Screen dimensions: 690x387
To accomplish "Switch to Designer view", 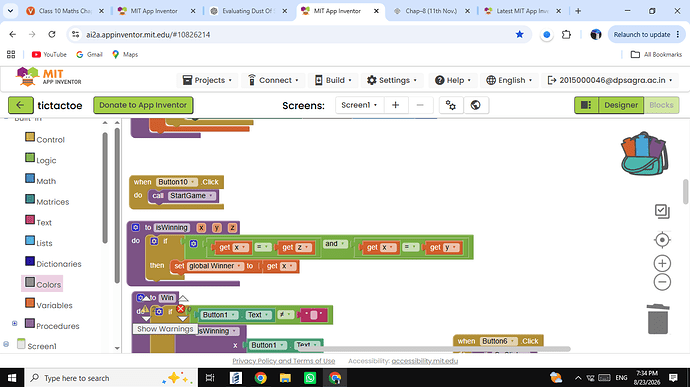I will [620, 105].
